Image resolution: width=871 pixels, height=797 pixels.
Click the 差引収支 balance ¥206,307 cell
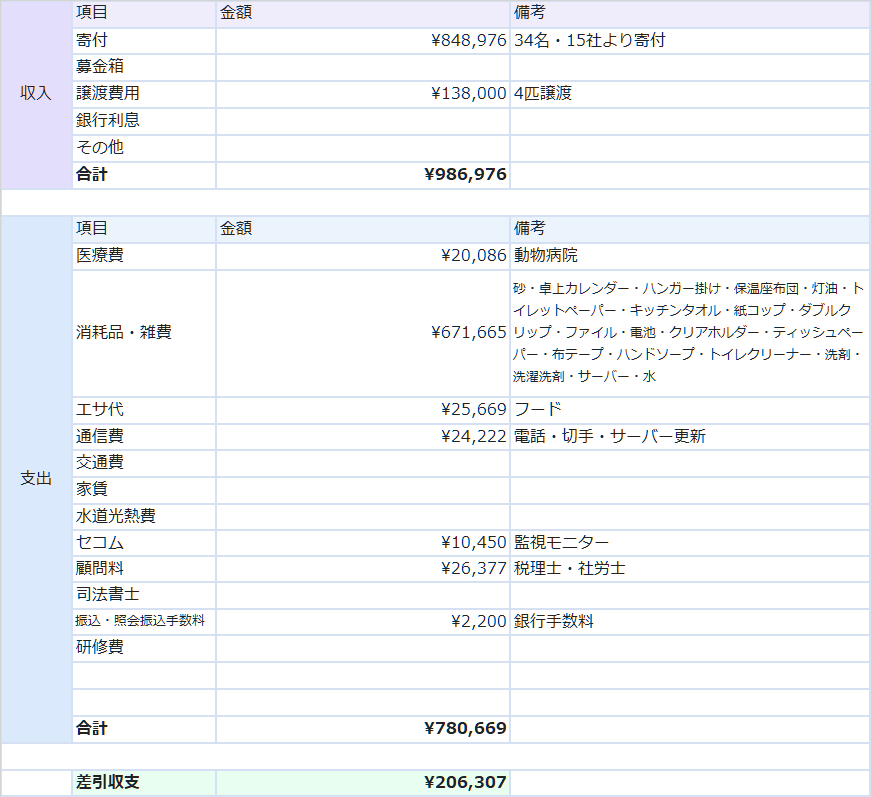pyautogui.click(x=362, y=783)
